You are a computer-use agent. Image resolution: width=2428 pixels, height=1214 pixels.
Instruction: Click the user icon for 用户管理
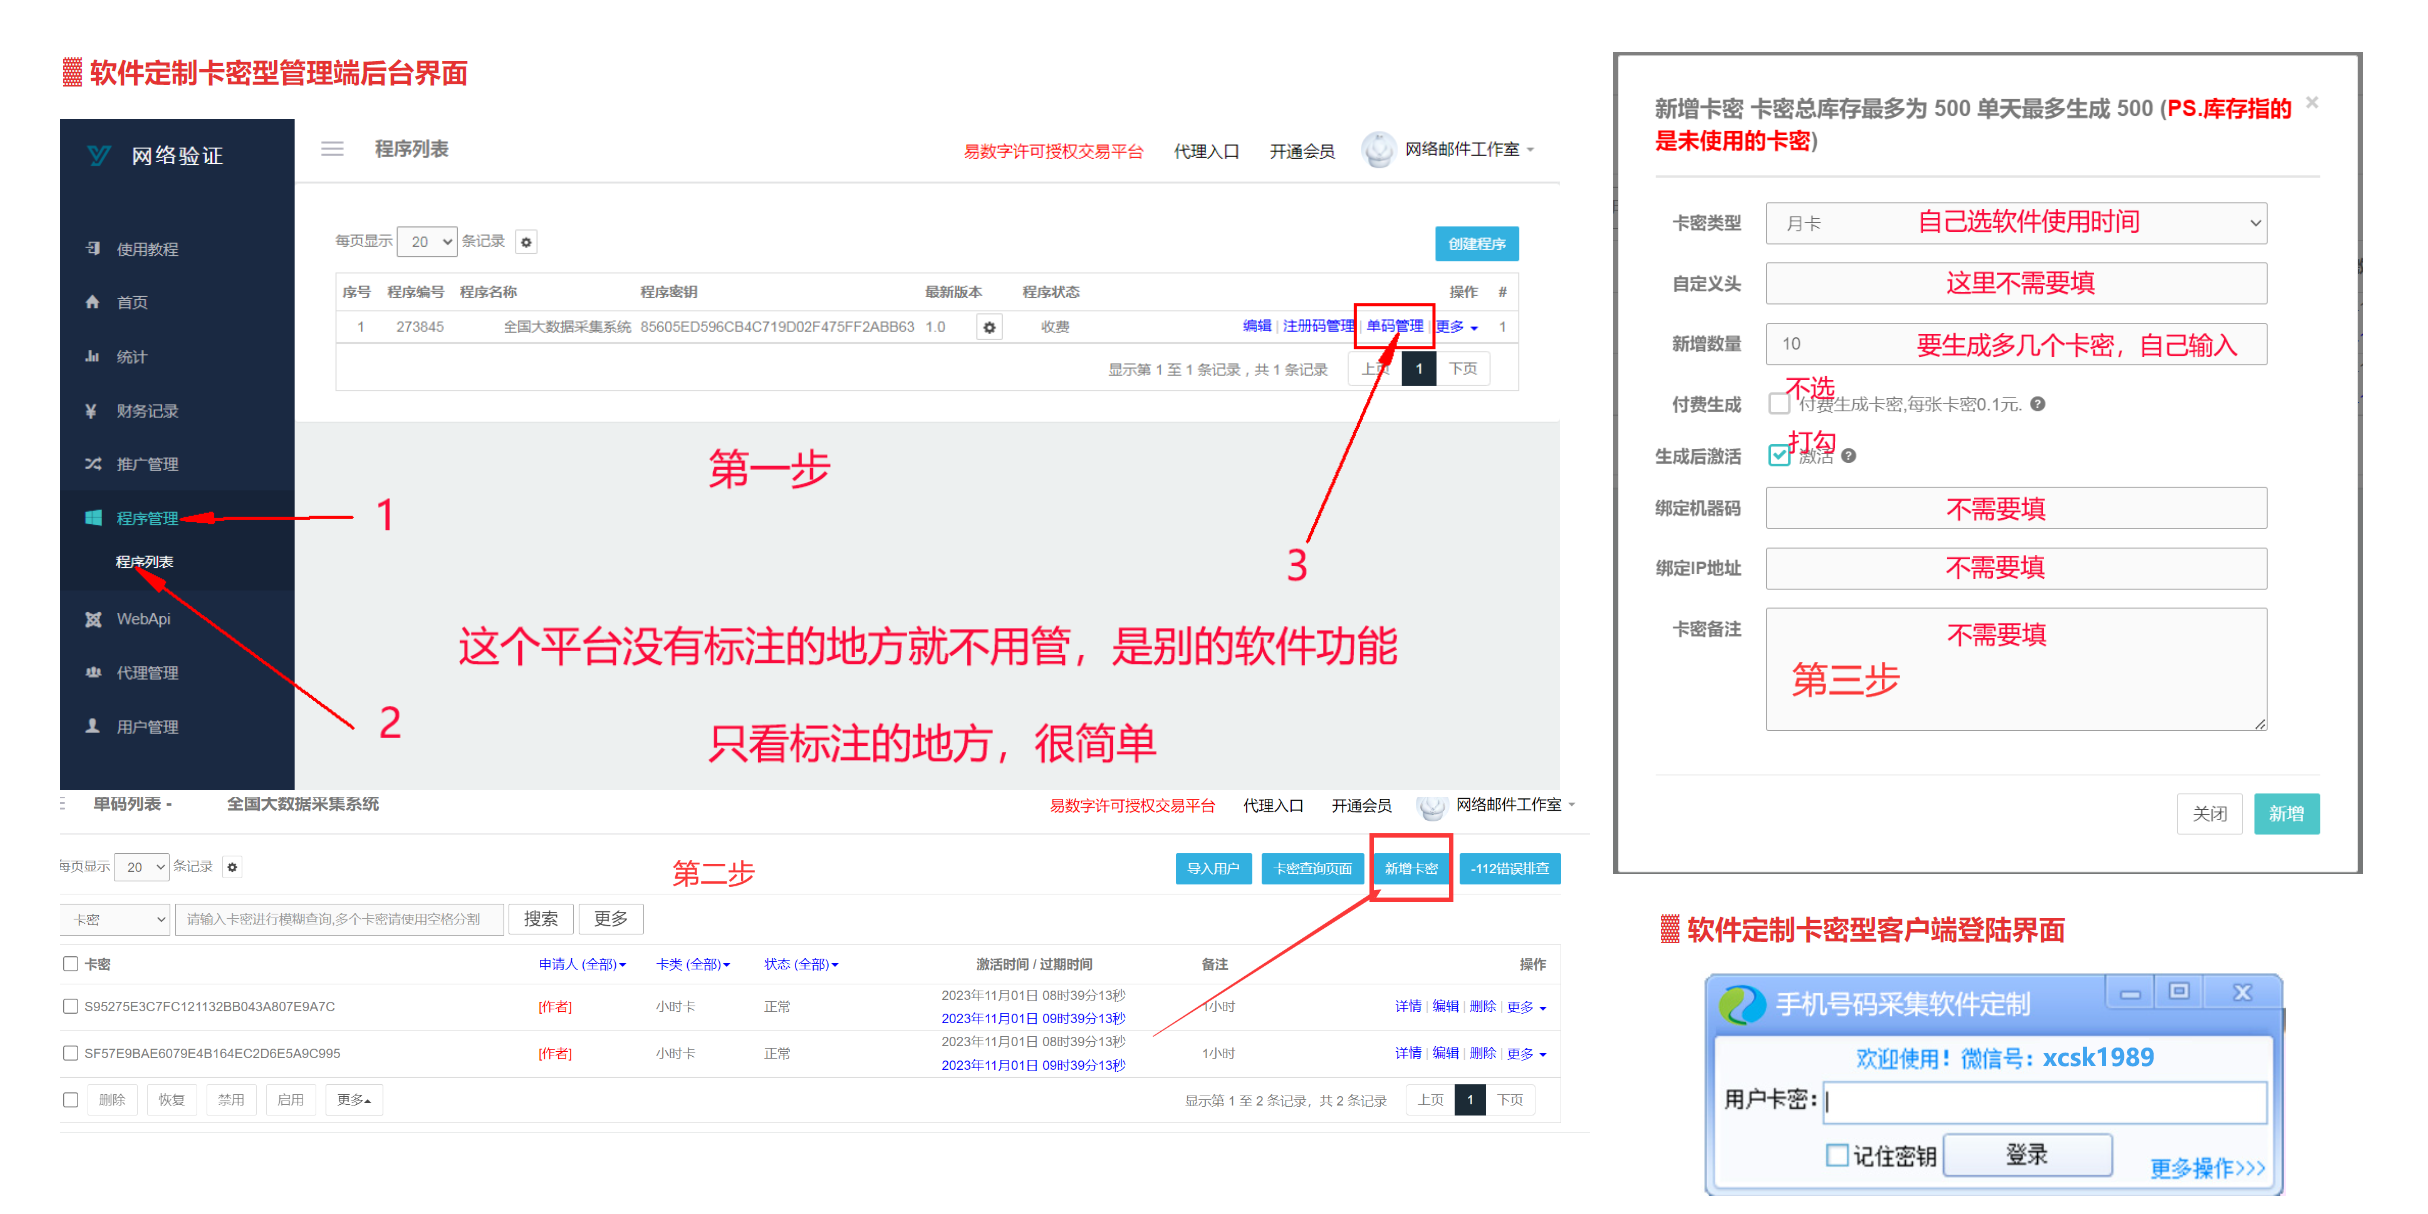[x=93, y=726]
